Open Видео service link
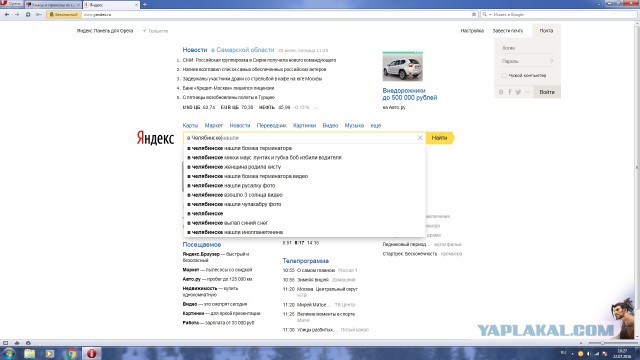The image size is (640, 360). click(x=330, y=125)
